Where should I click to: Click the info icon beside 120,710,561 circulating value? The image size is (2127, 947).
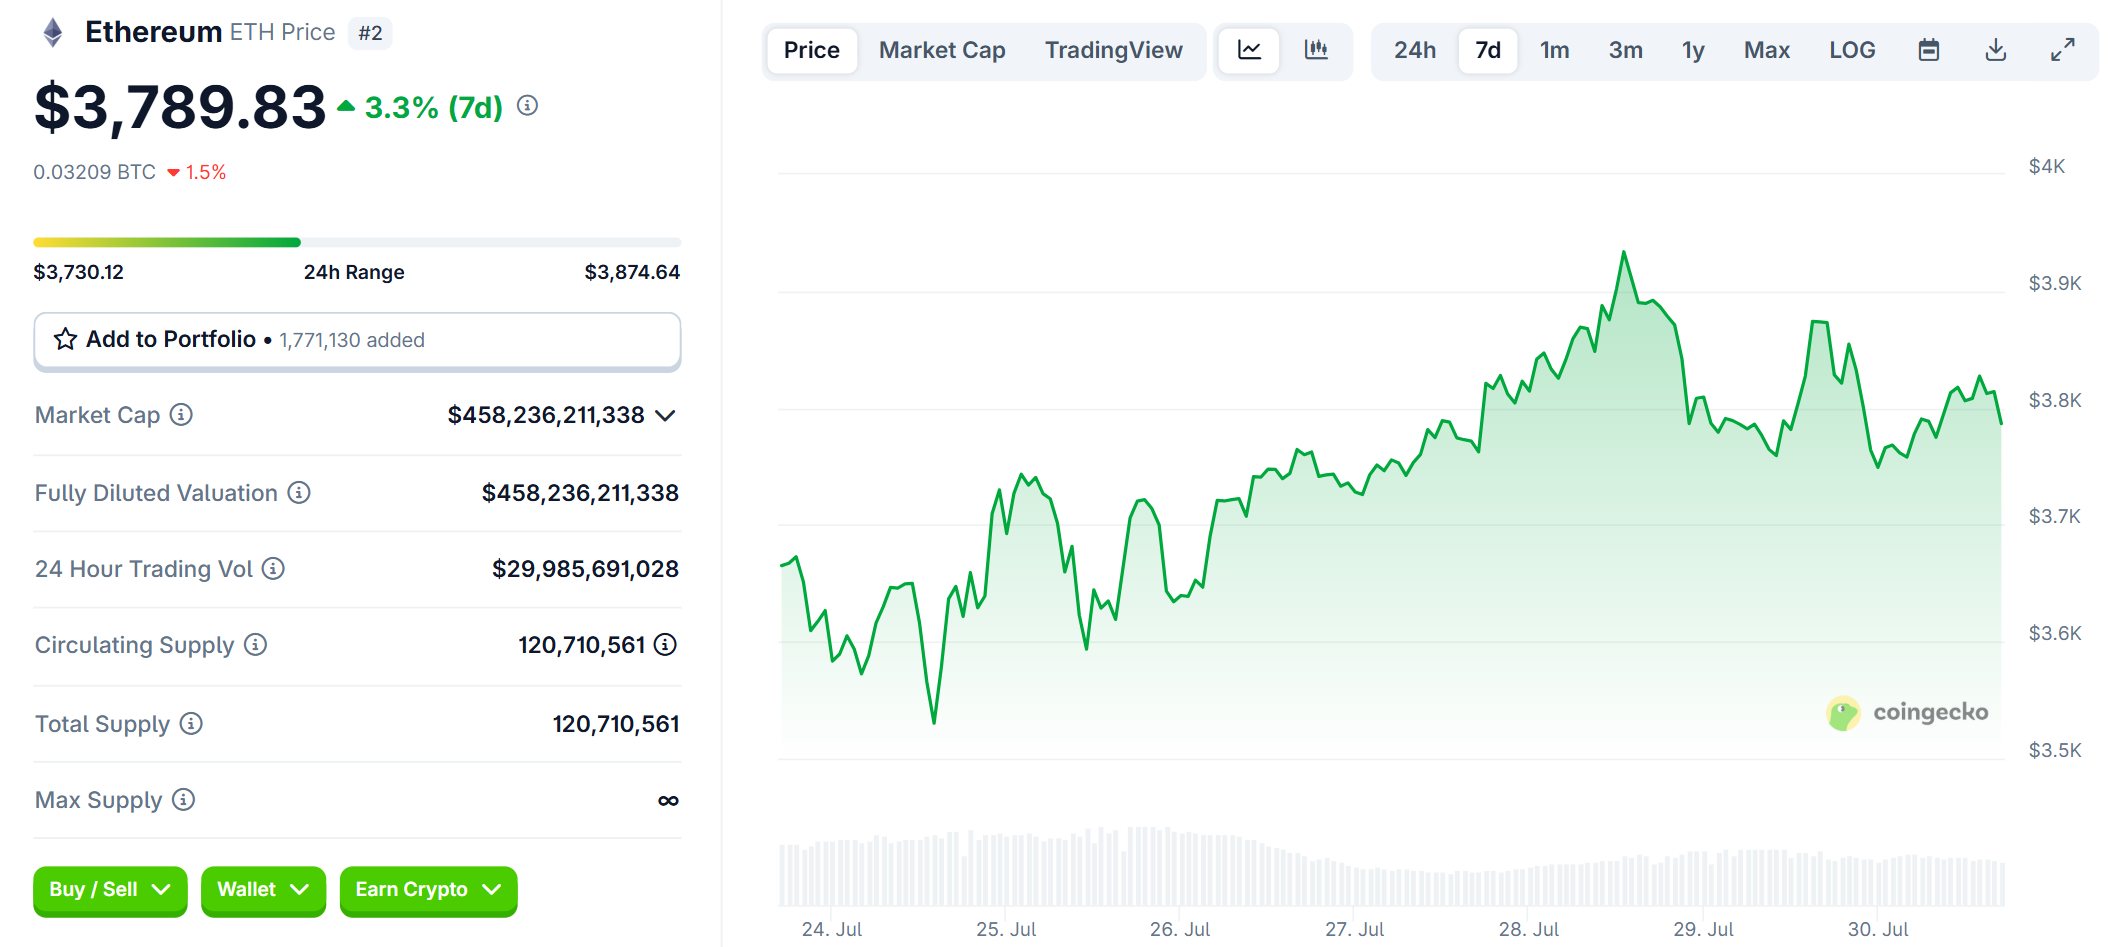[x=666, y=644]
